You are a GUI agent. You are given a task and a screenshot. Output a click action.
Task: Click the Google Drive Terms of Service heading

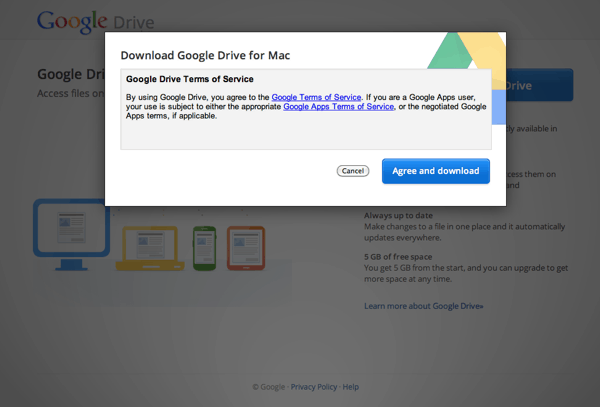(x=189, y=78)
